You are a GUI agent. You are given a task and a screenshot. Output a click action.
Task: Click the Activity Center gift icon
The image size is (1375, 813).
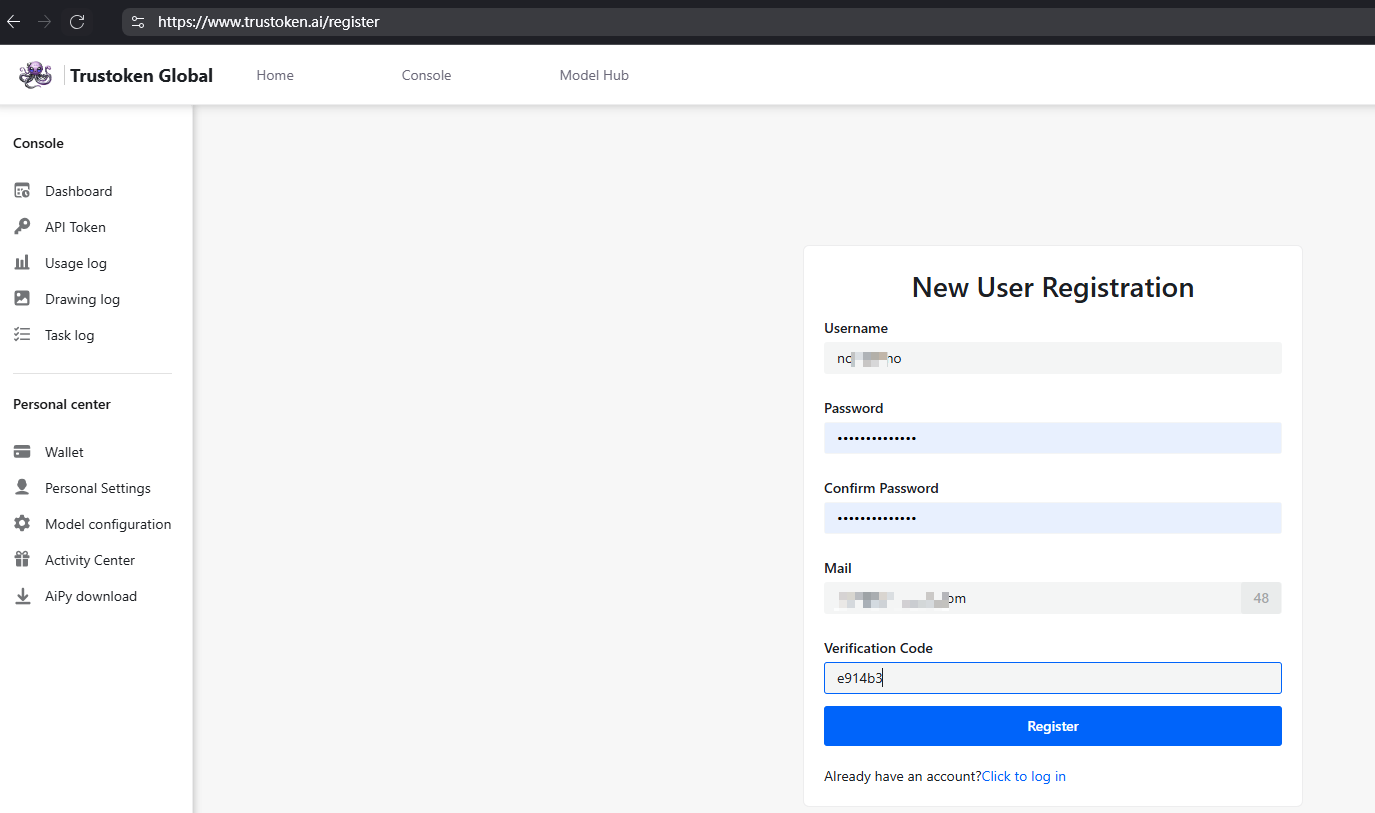tap(22, 560)
